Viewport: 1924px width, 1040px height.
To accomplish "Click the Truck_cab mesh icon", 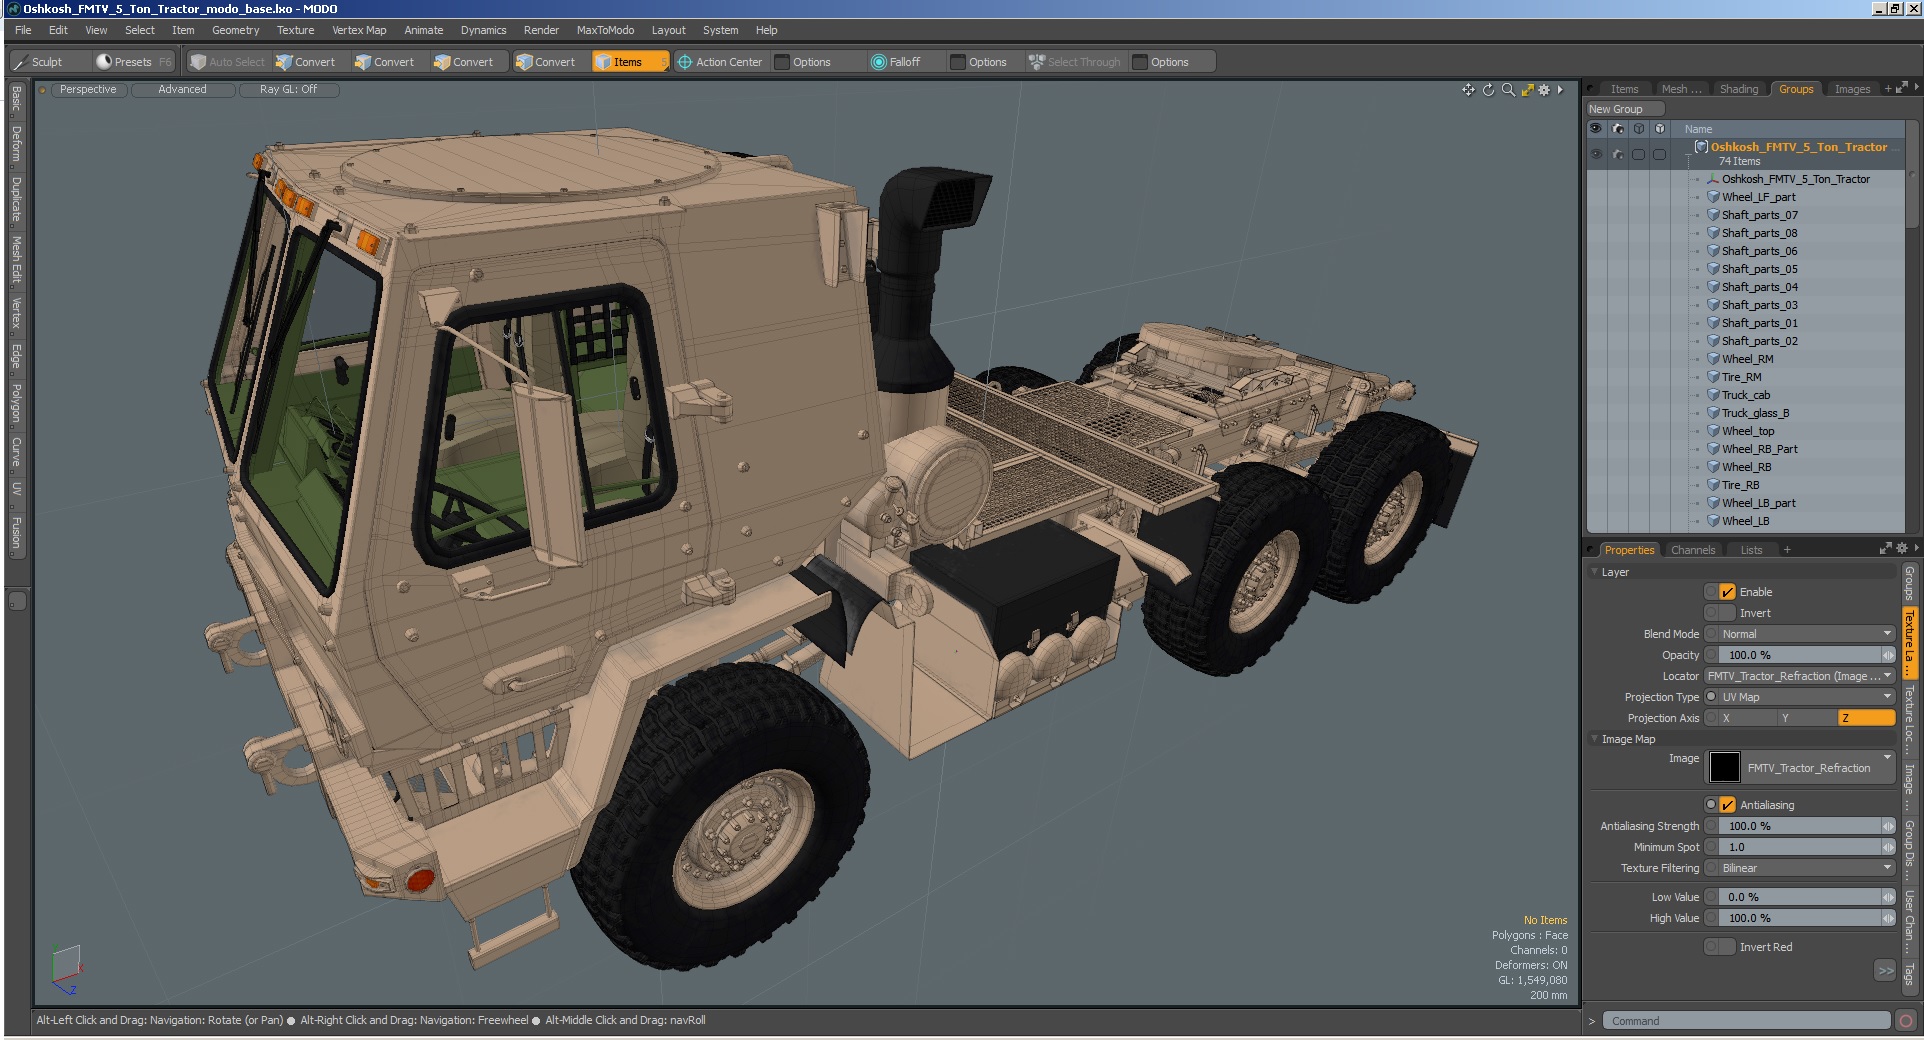I will pyautogui.click(x=1713, y=395).
